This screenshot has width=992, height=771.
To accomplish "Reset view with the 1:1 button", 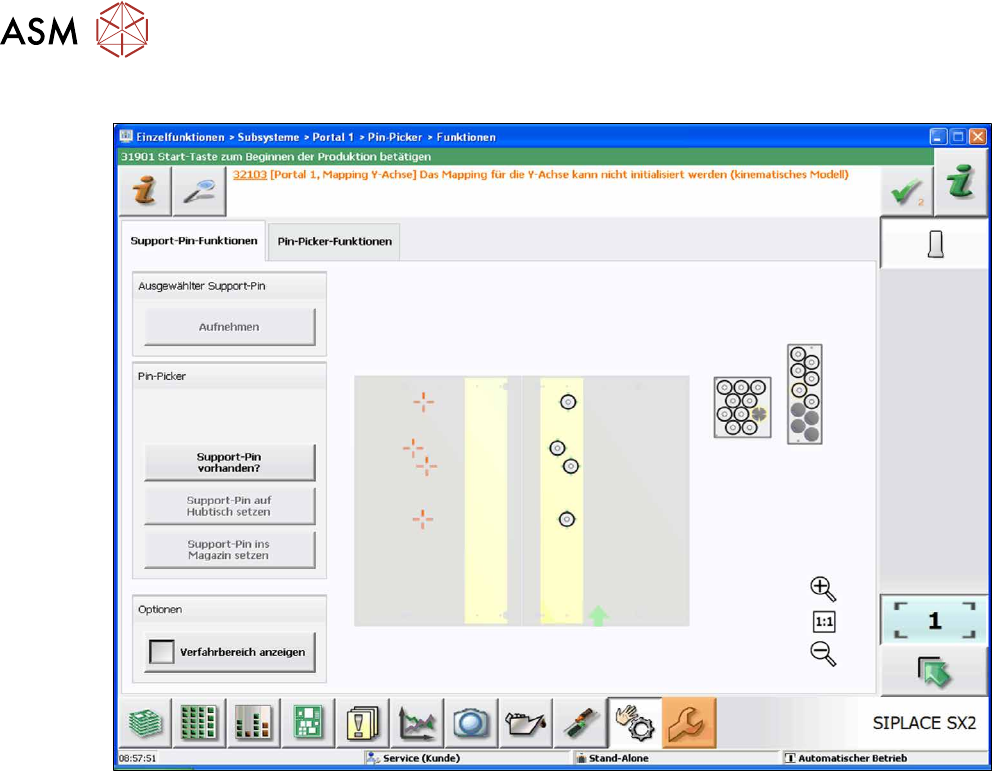I will [824, 622].
